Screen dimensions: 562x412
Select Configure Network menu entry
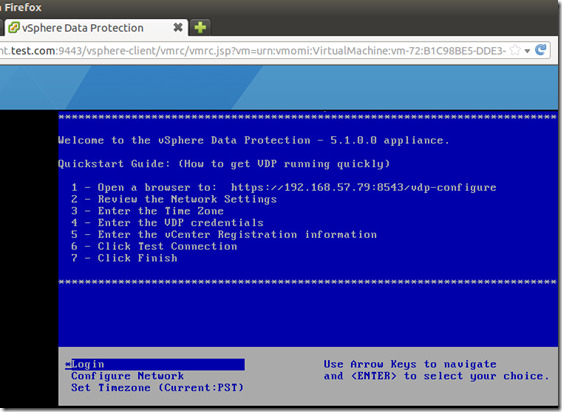127,376
